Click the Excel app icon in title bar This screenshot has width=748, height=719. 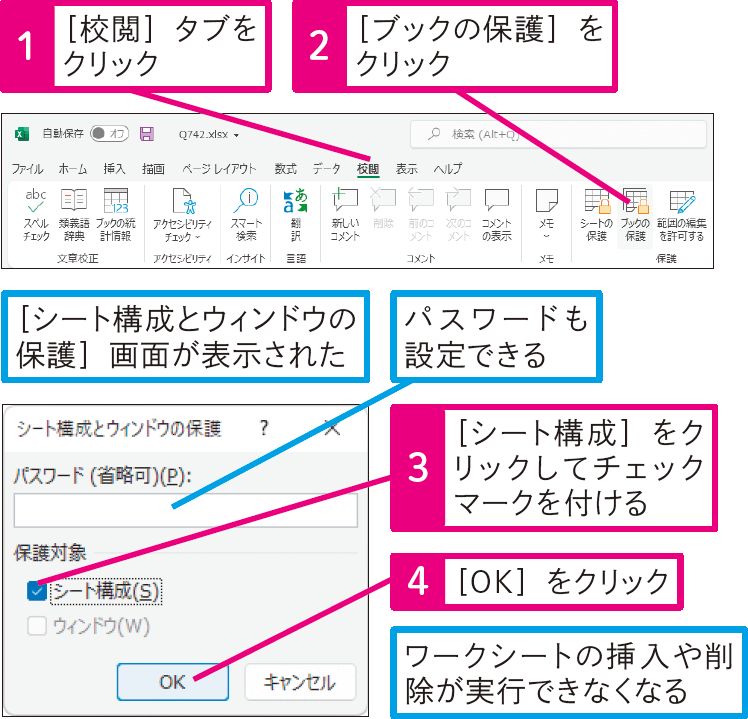tap(21, 134)
